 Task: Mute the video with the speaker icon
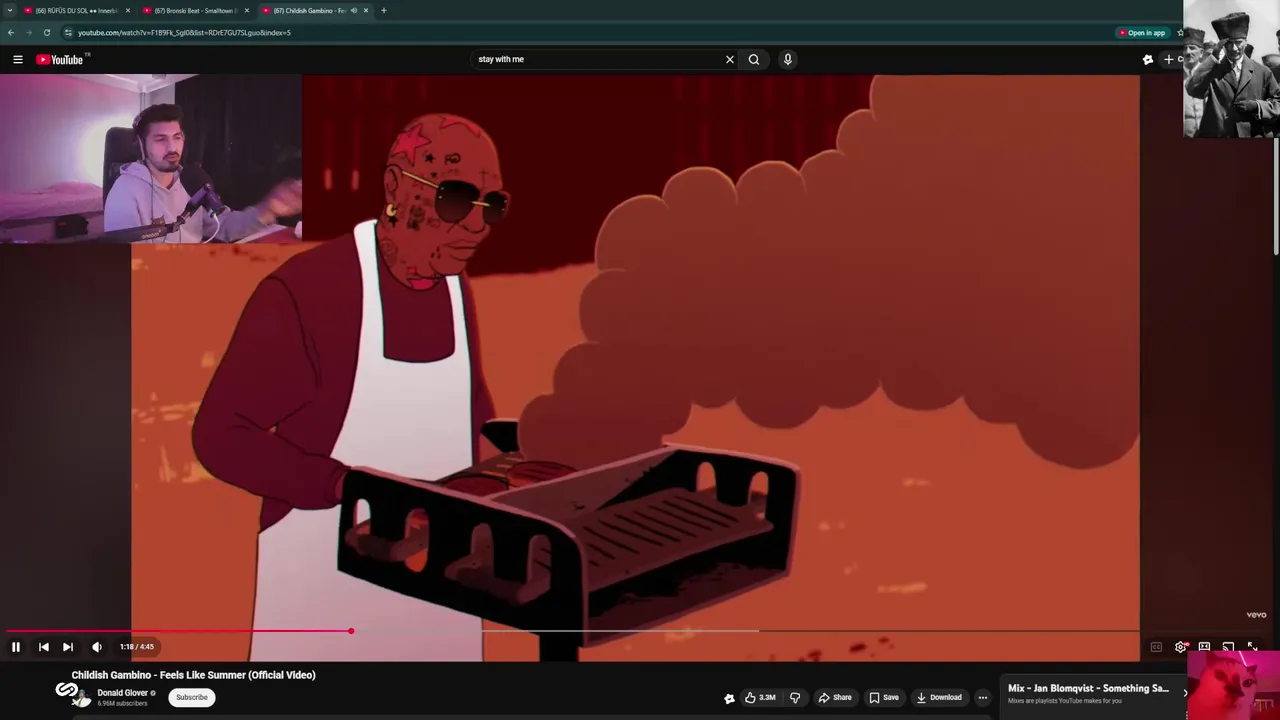tap(97, 647)
